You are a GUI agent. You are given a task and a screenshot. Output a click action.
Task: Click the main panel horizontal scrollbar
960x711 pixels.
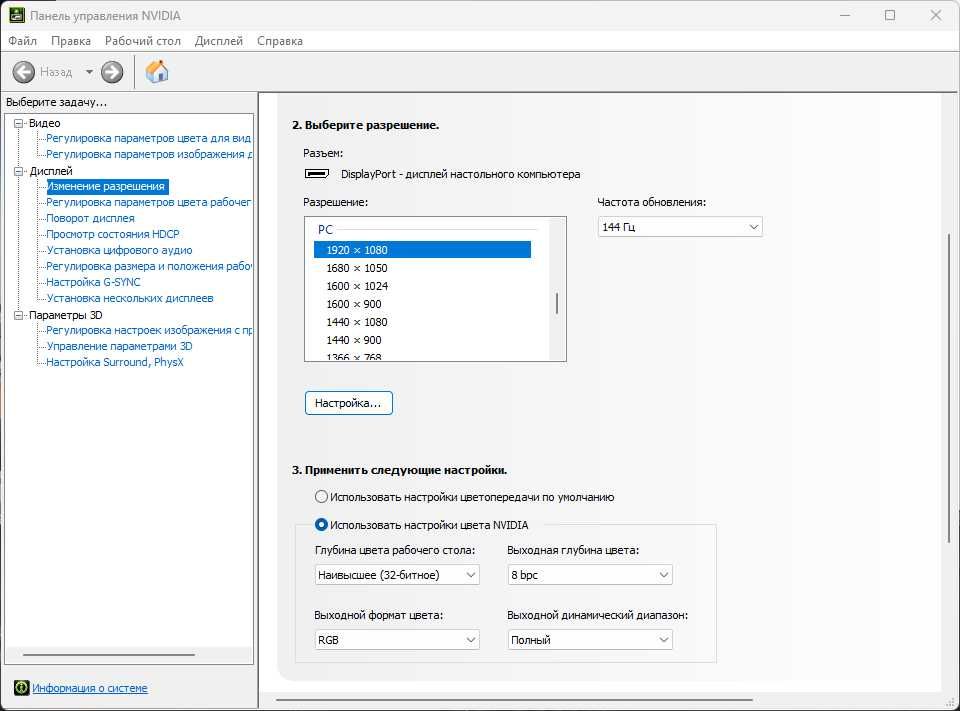[x=514, y=699]
